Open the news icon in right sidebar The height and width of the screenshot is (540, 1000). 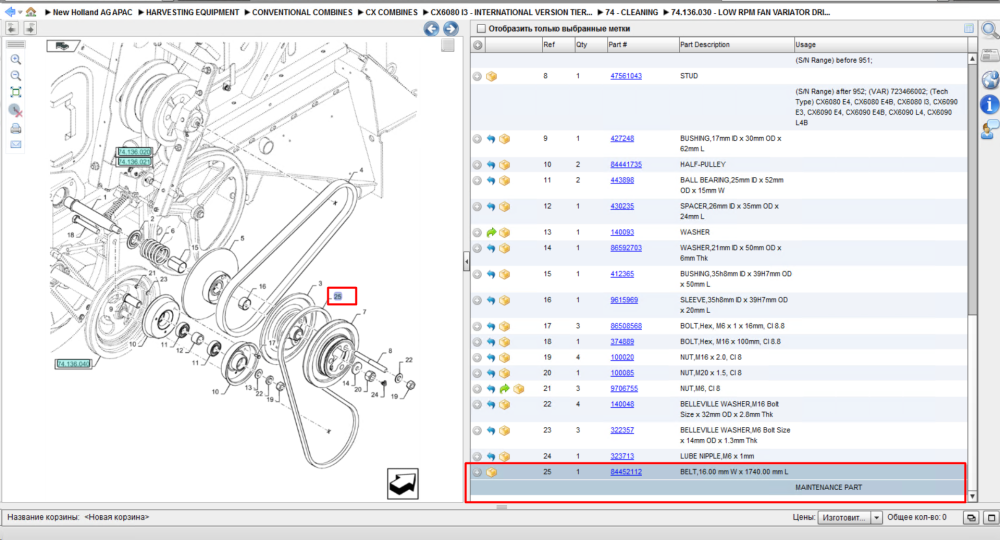pyautogui.click(x=990, y=56)
